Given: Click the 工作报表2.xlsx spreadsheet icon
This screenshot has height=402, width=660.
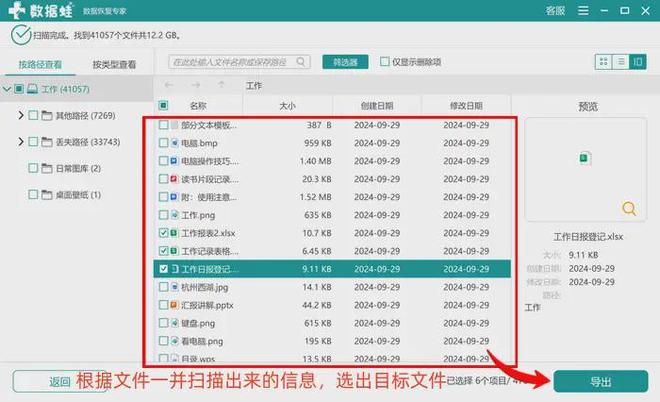Looking at the screenshot, I should 174,233.
